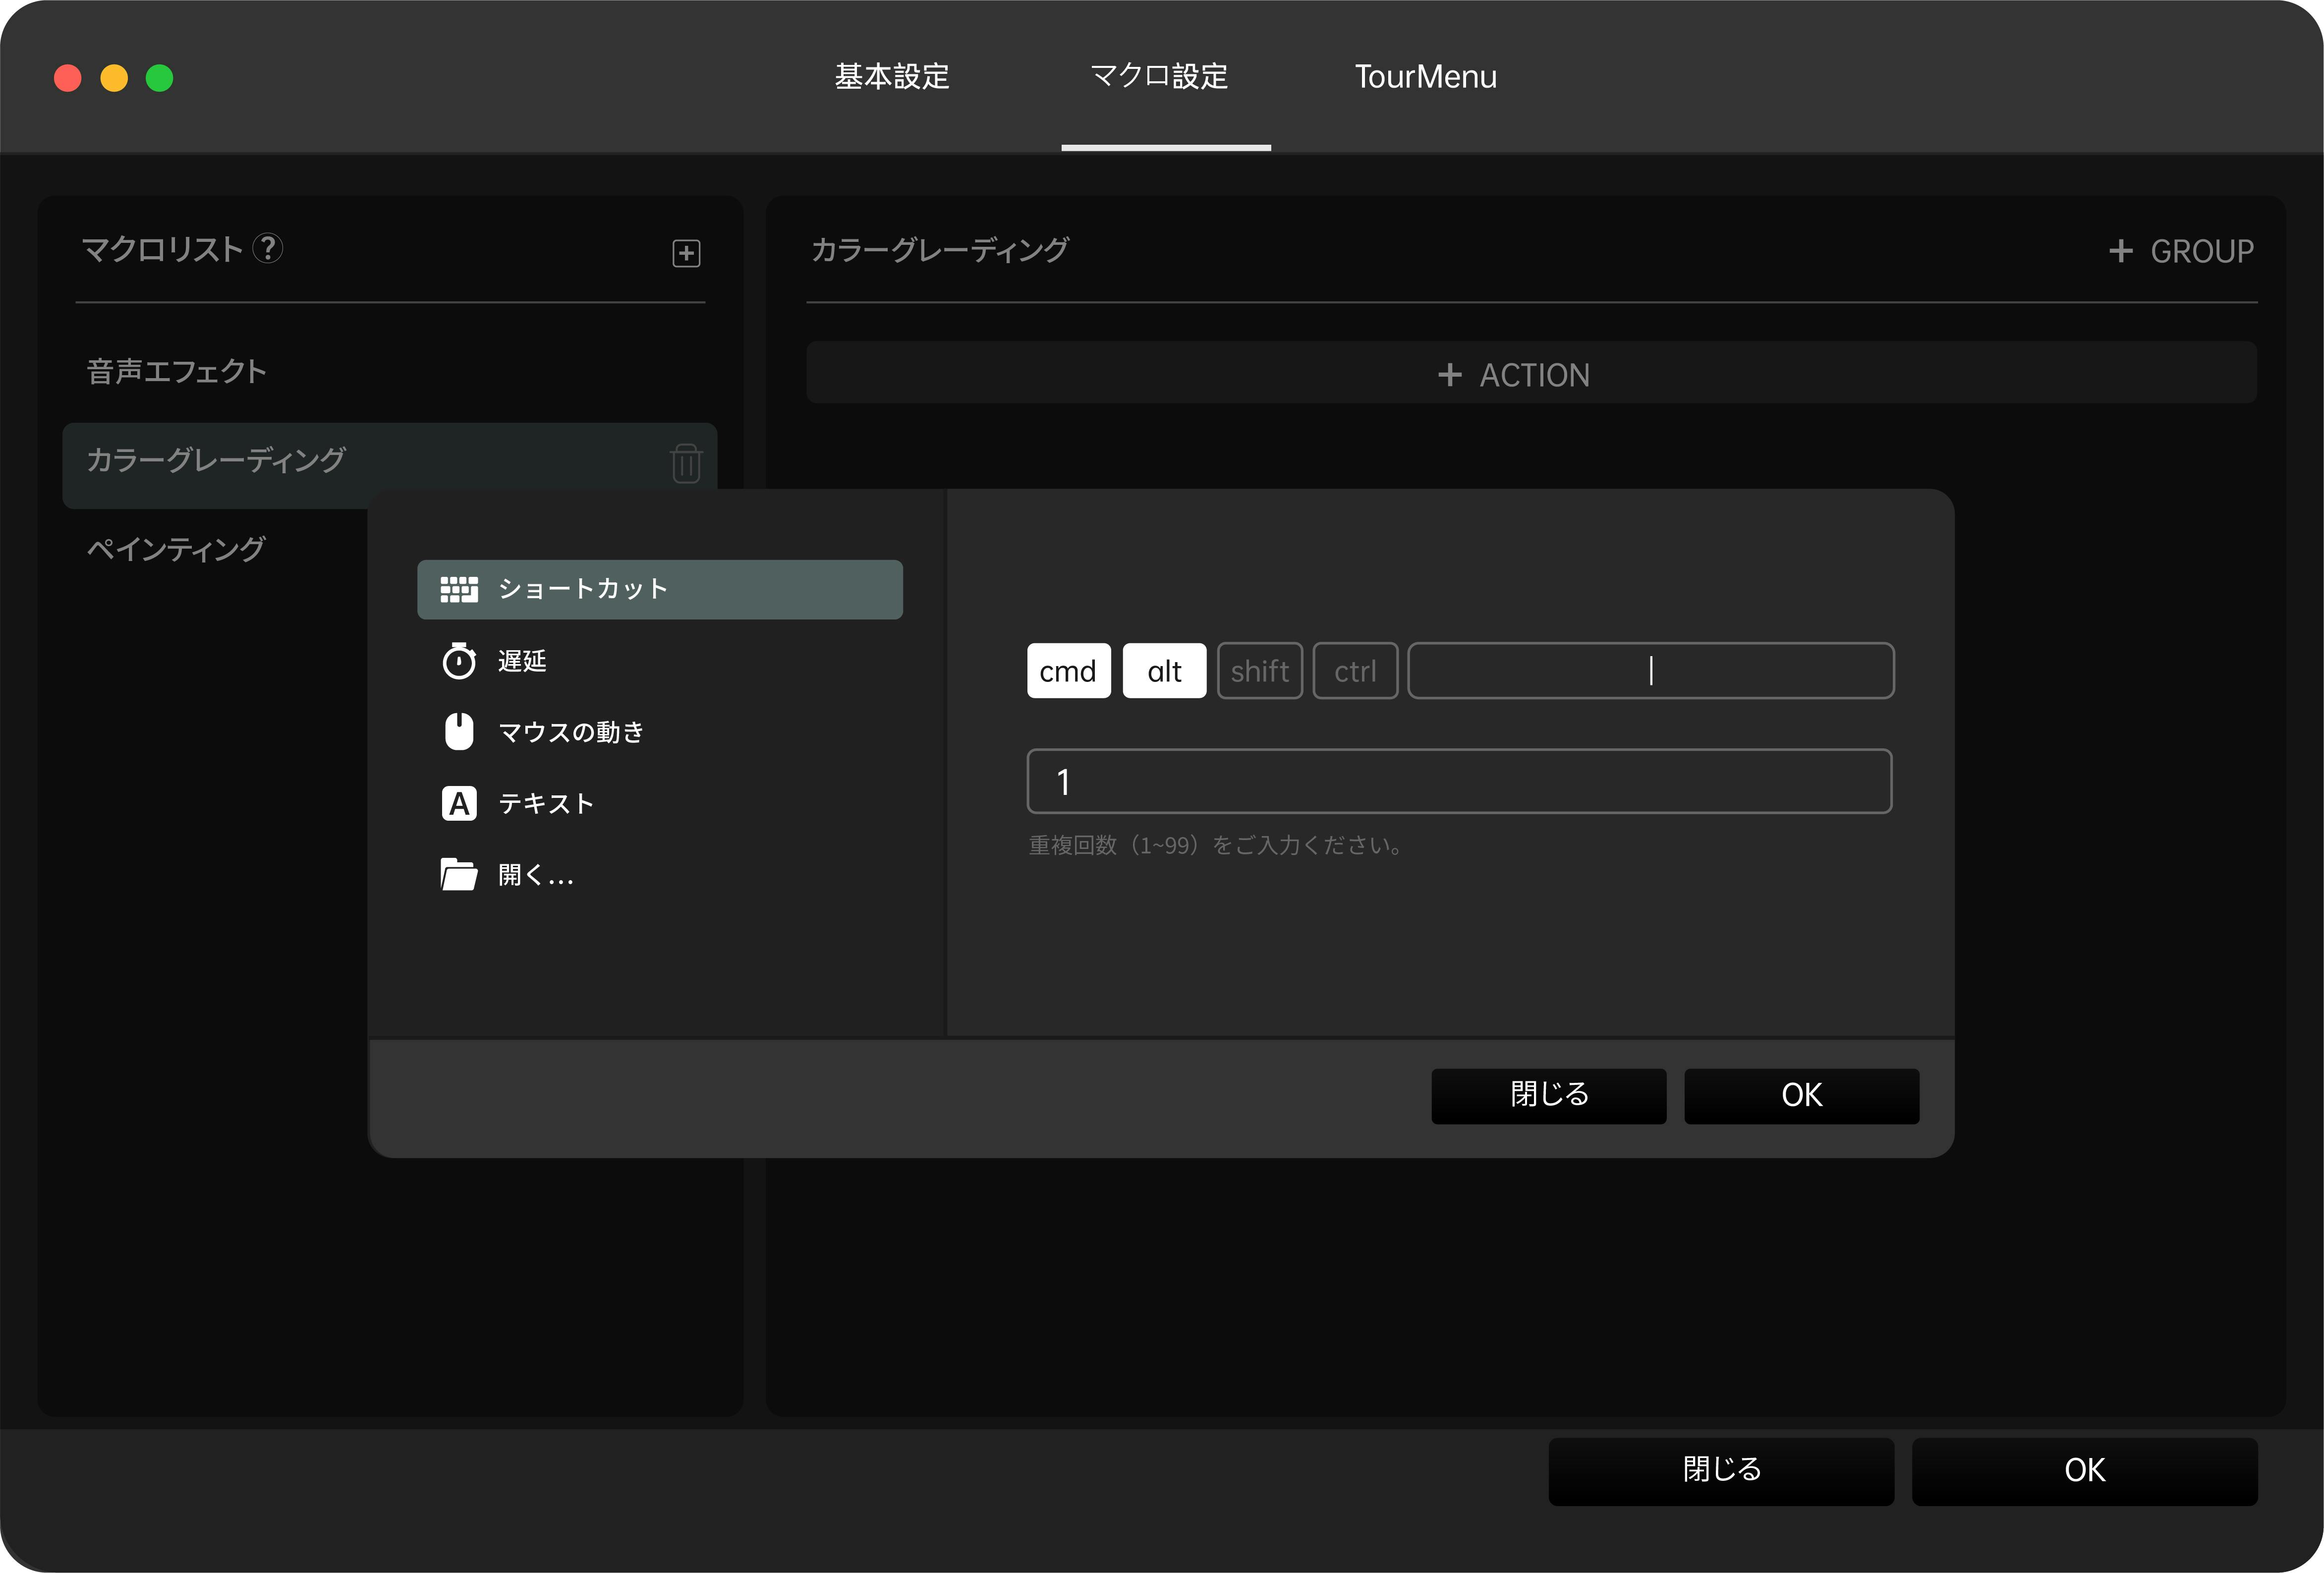Screen dimensions: 2324x1573
Task: Enable the ctrl modifier key
Action: (x=1355, y=671)
